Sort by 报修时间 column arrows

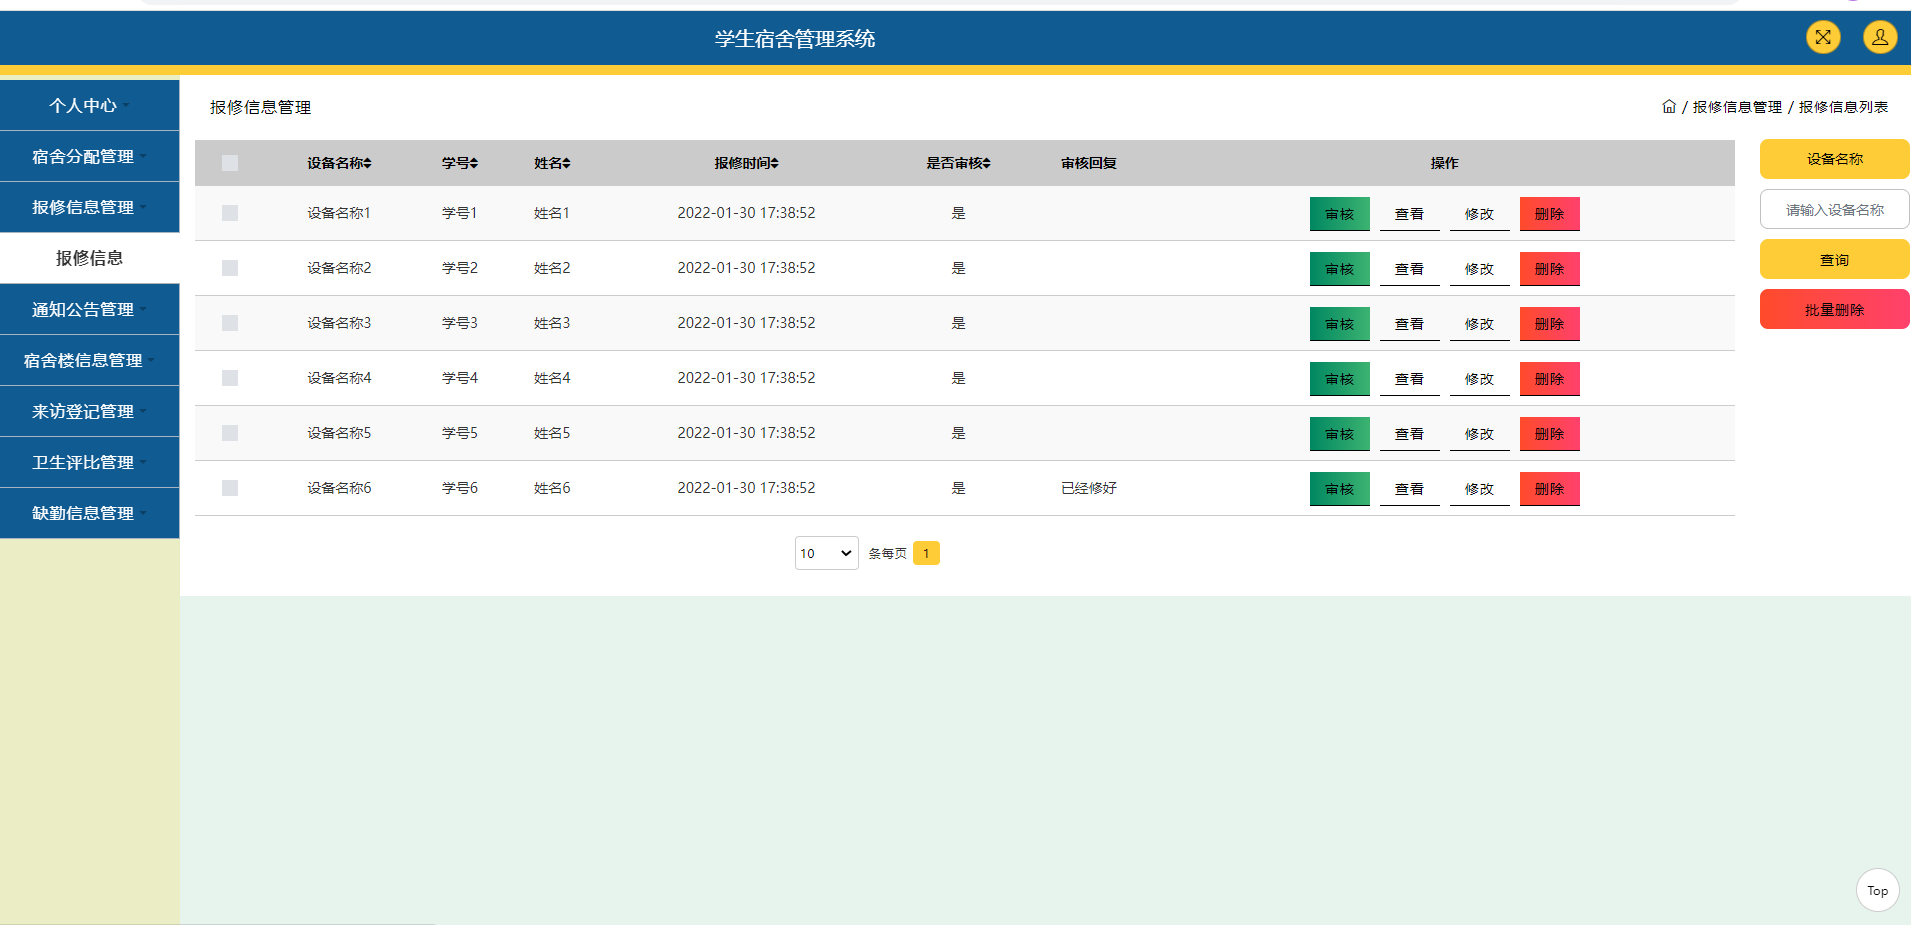pos(774,163)
